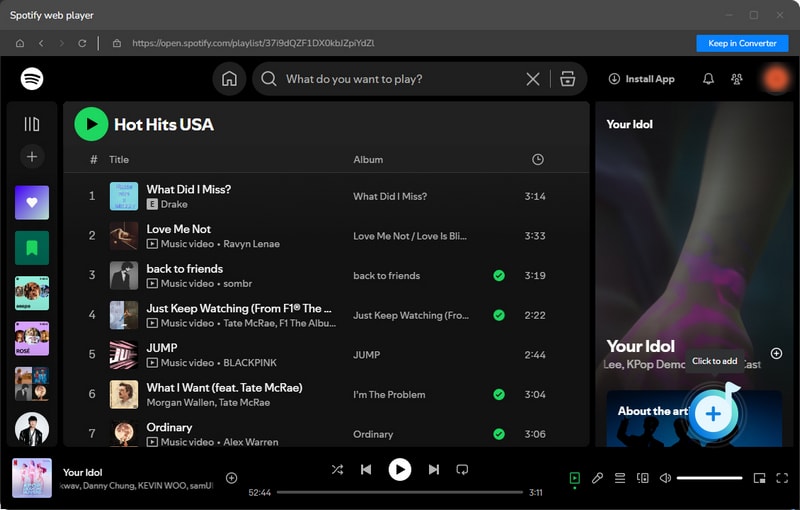Toggle saved checkmark for What I Want

tap(499, 394)
